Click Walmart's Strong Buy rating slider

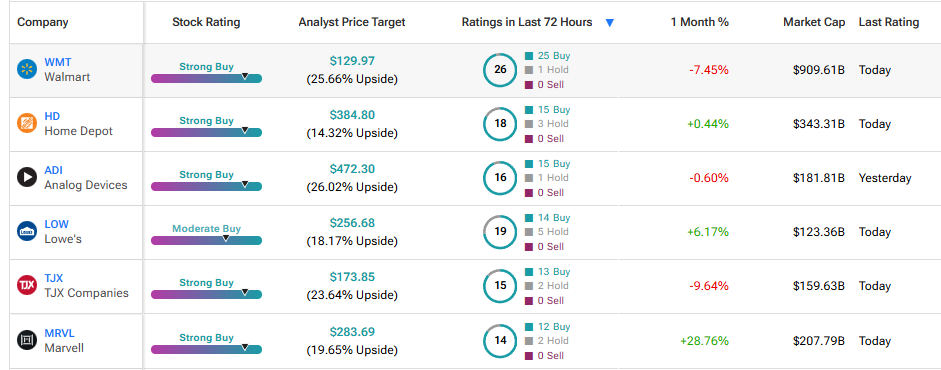[206, 78]
